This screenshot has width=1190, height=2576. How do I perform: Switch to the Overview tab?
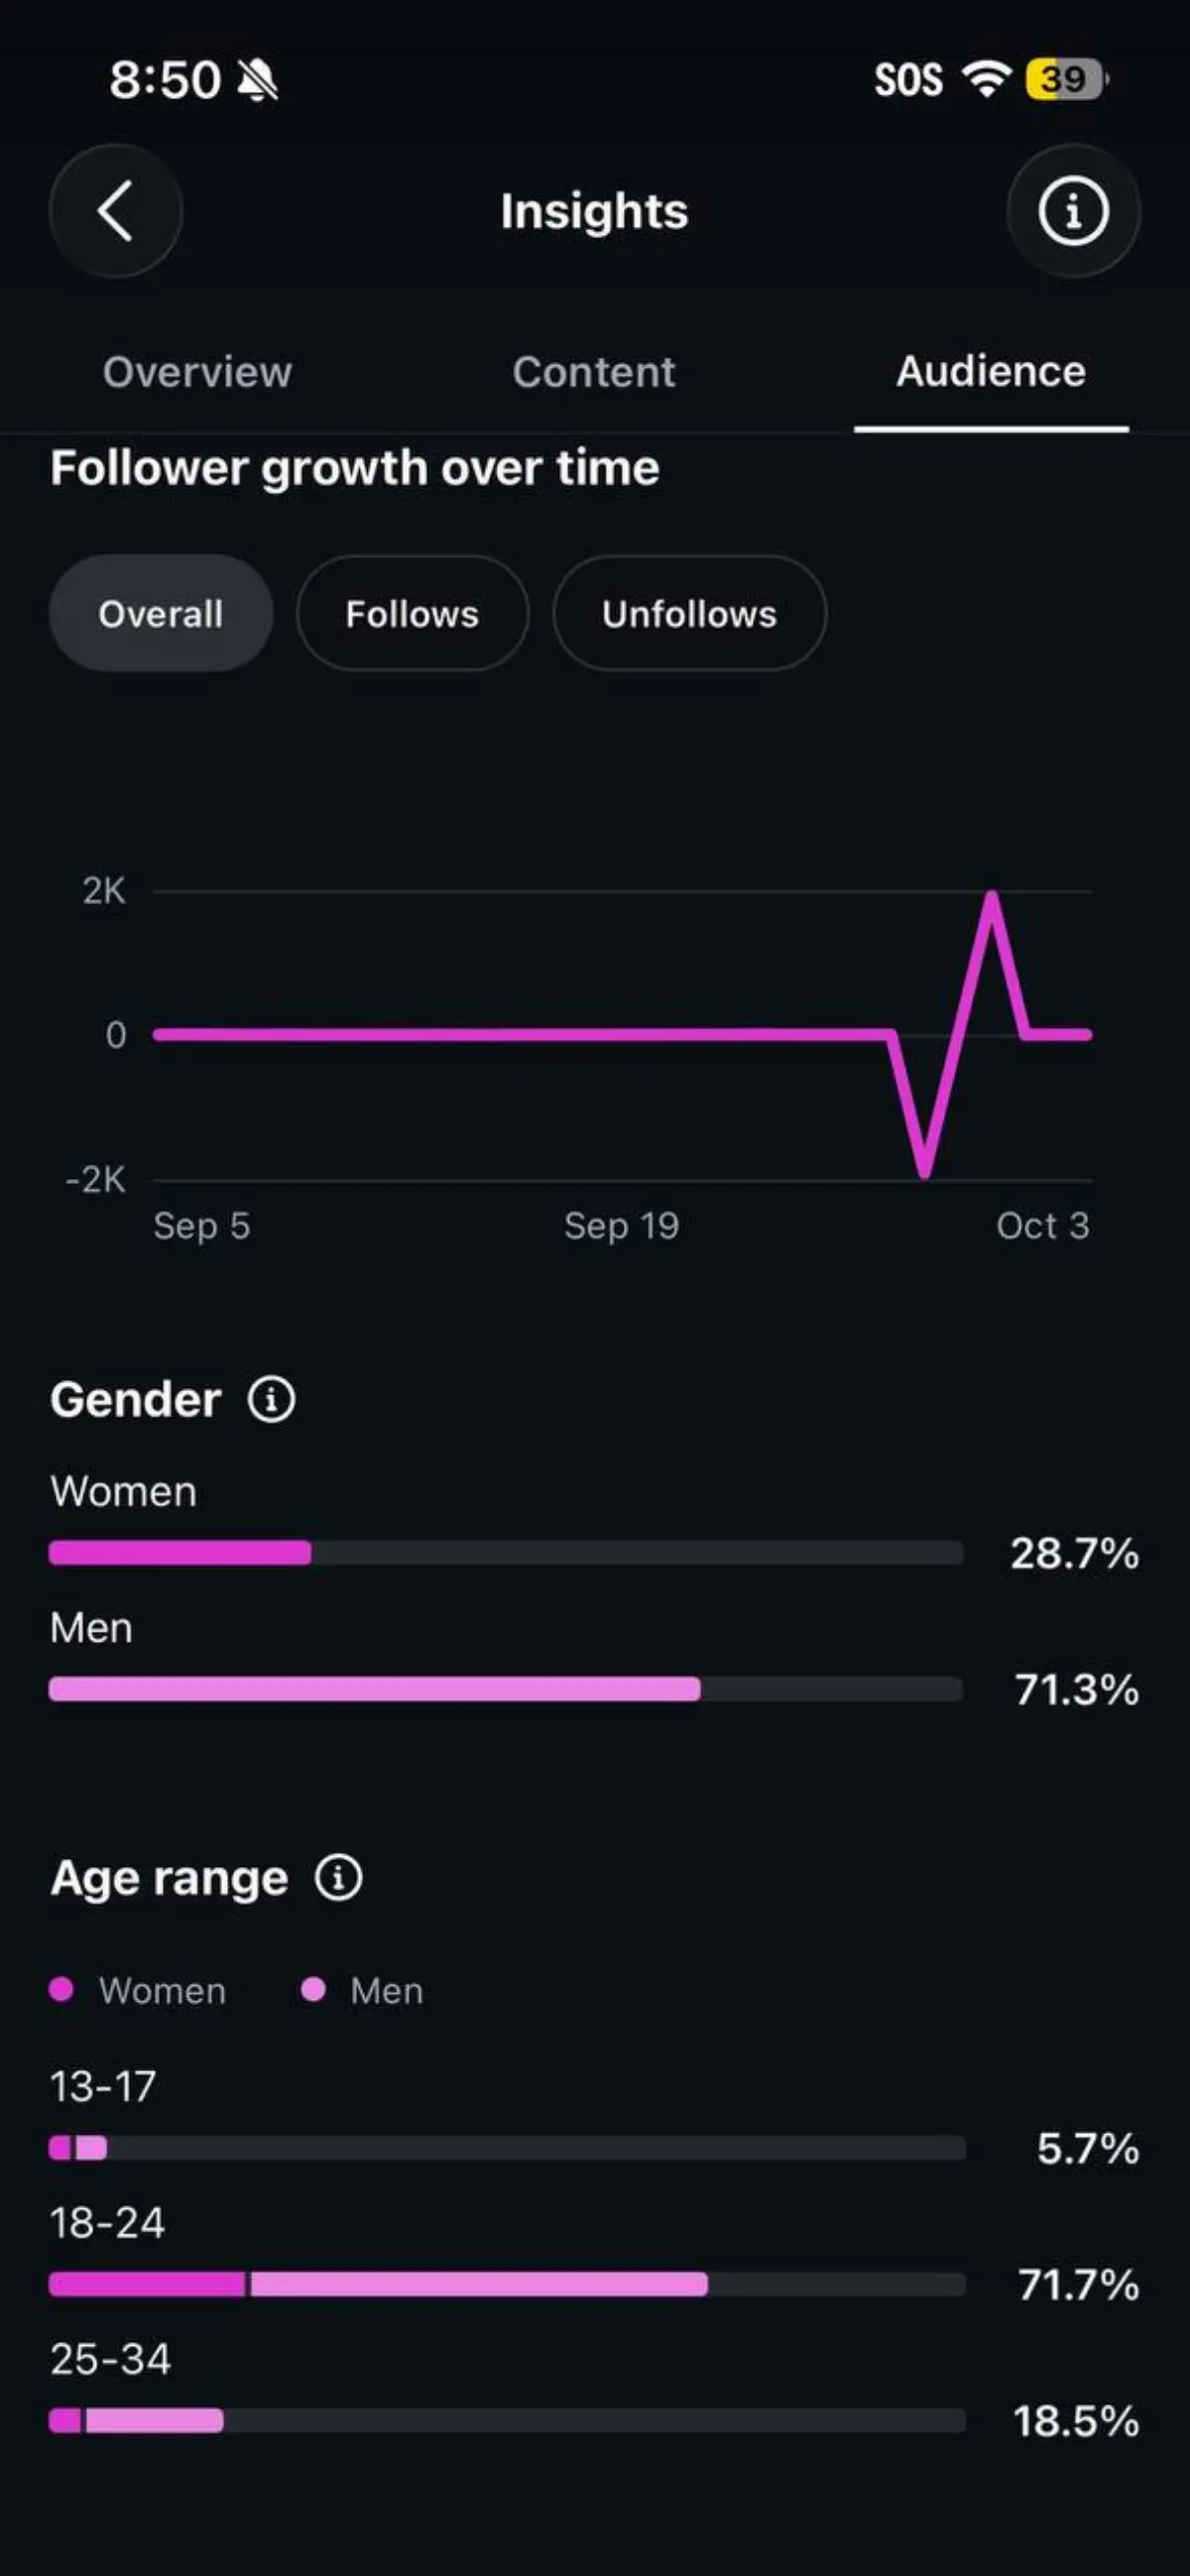pyautogui.click(x=198, y=372)
